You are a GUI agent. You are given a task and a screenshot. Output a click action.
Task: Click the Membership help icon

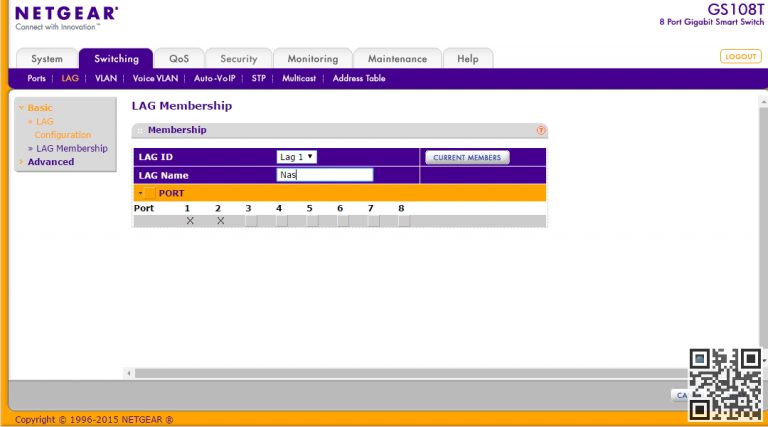click(x=541, y=130)
